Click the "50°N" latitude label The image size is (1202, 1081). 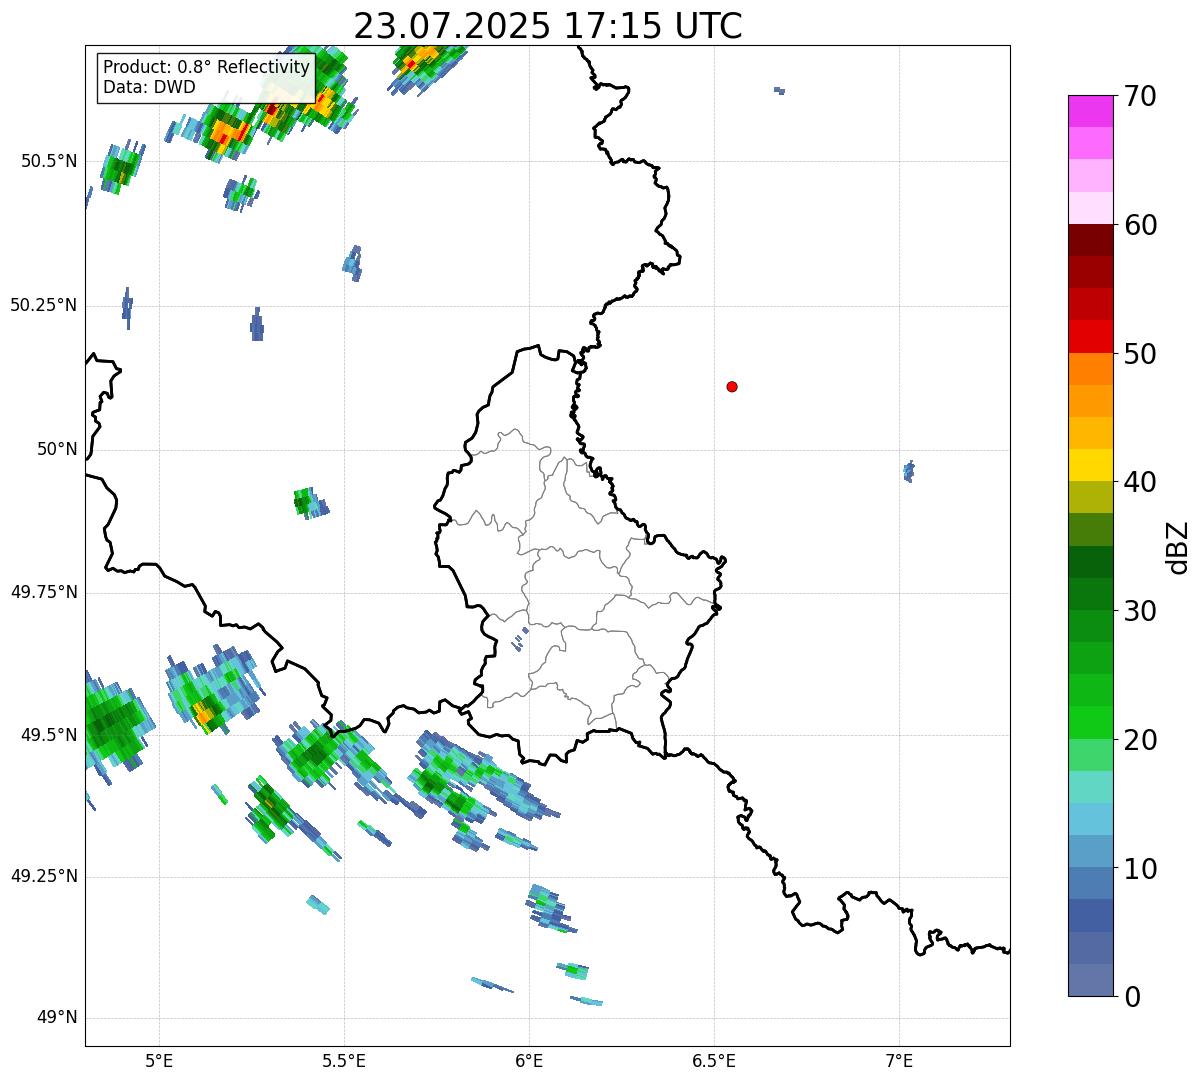[x=57, y=449]
